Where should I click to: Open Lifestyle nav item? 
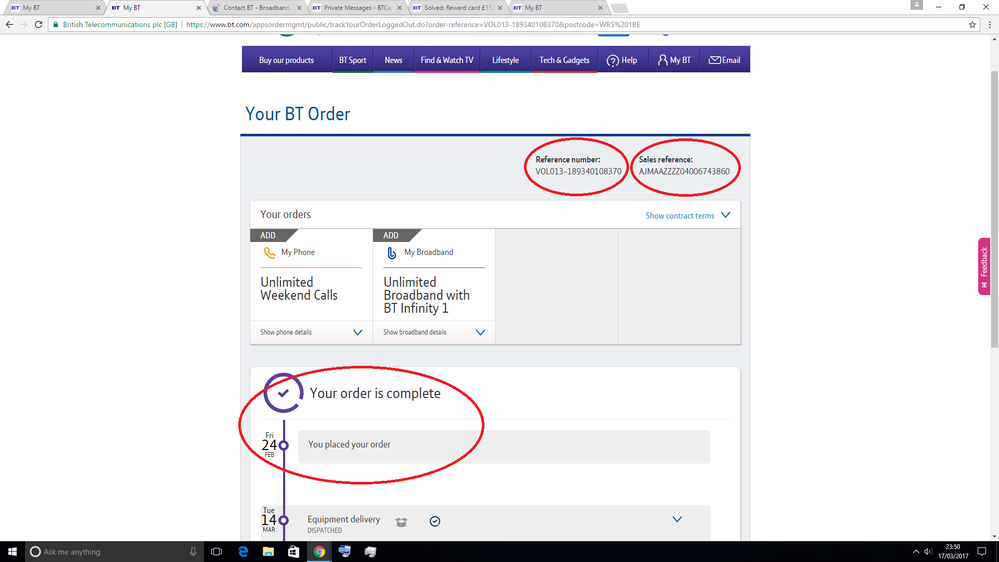point(505,60)
